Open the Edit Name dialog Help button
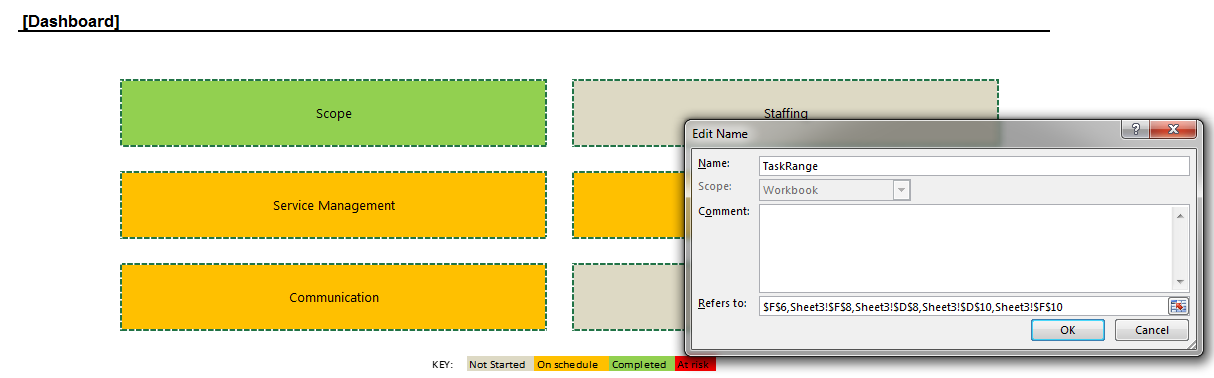Image resolution: width=1214 pixels, height=378 pixels. 1135,131
